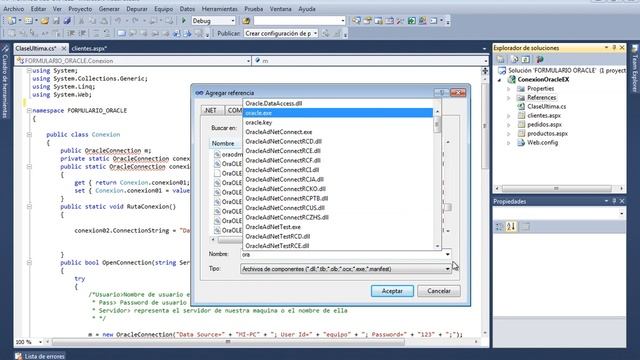Click the Decrease Indent toolbar icon
Screen dimensions: 640x360
(x=71, y=33)
